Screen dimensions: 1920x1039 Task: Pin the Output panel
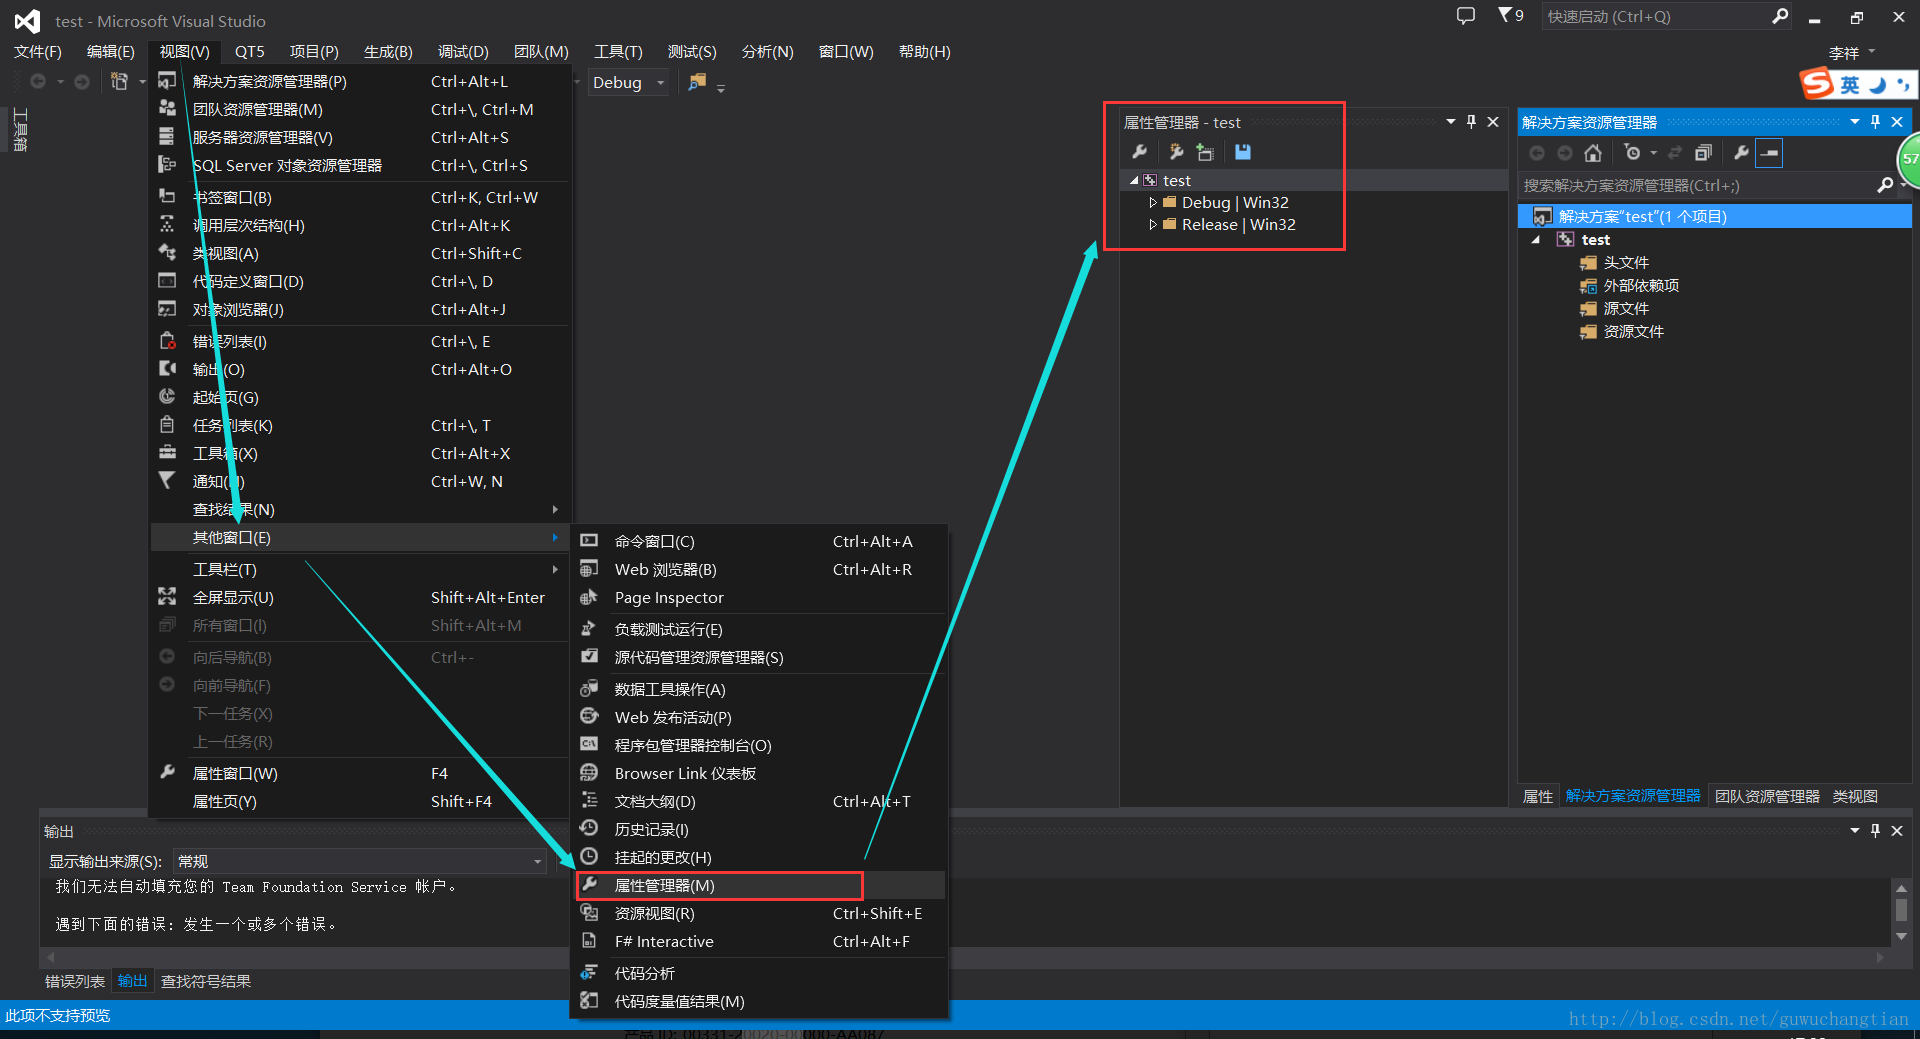click(x=1875, y=831)
